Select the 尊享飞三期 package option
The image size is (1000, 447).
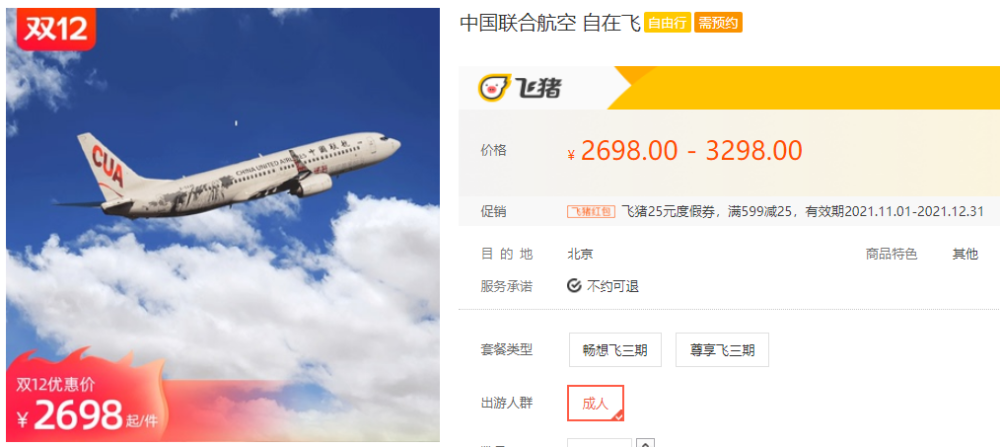tap(722, 350)
